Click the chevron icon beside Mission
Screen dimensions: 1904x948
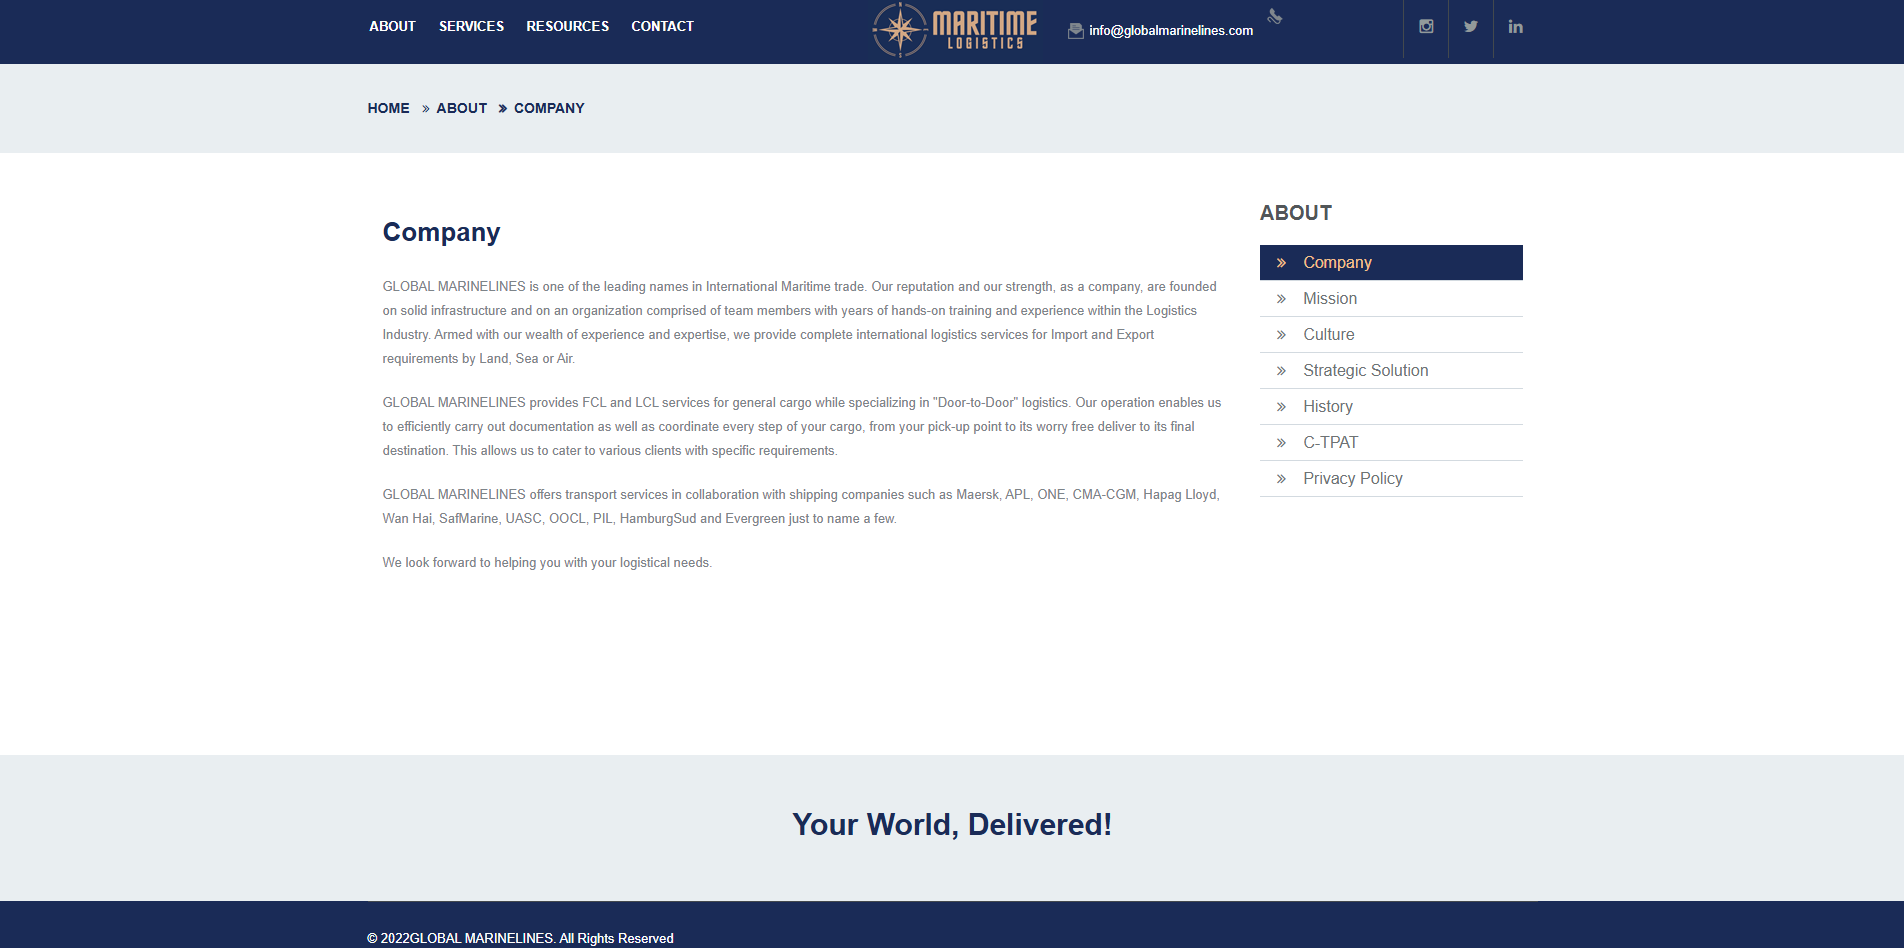(1281, 299)
